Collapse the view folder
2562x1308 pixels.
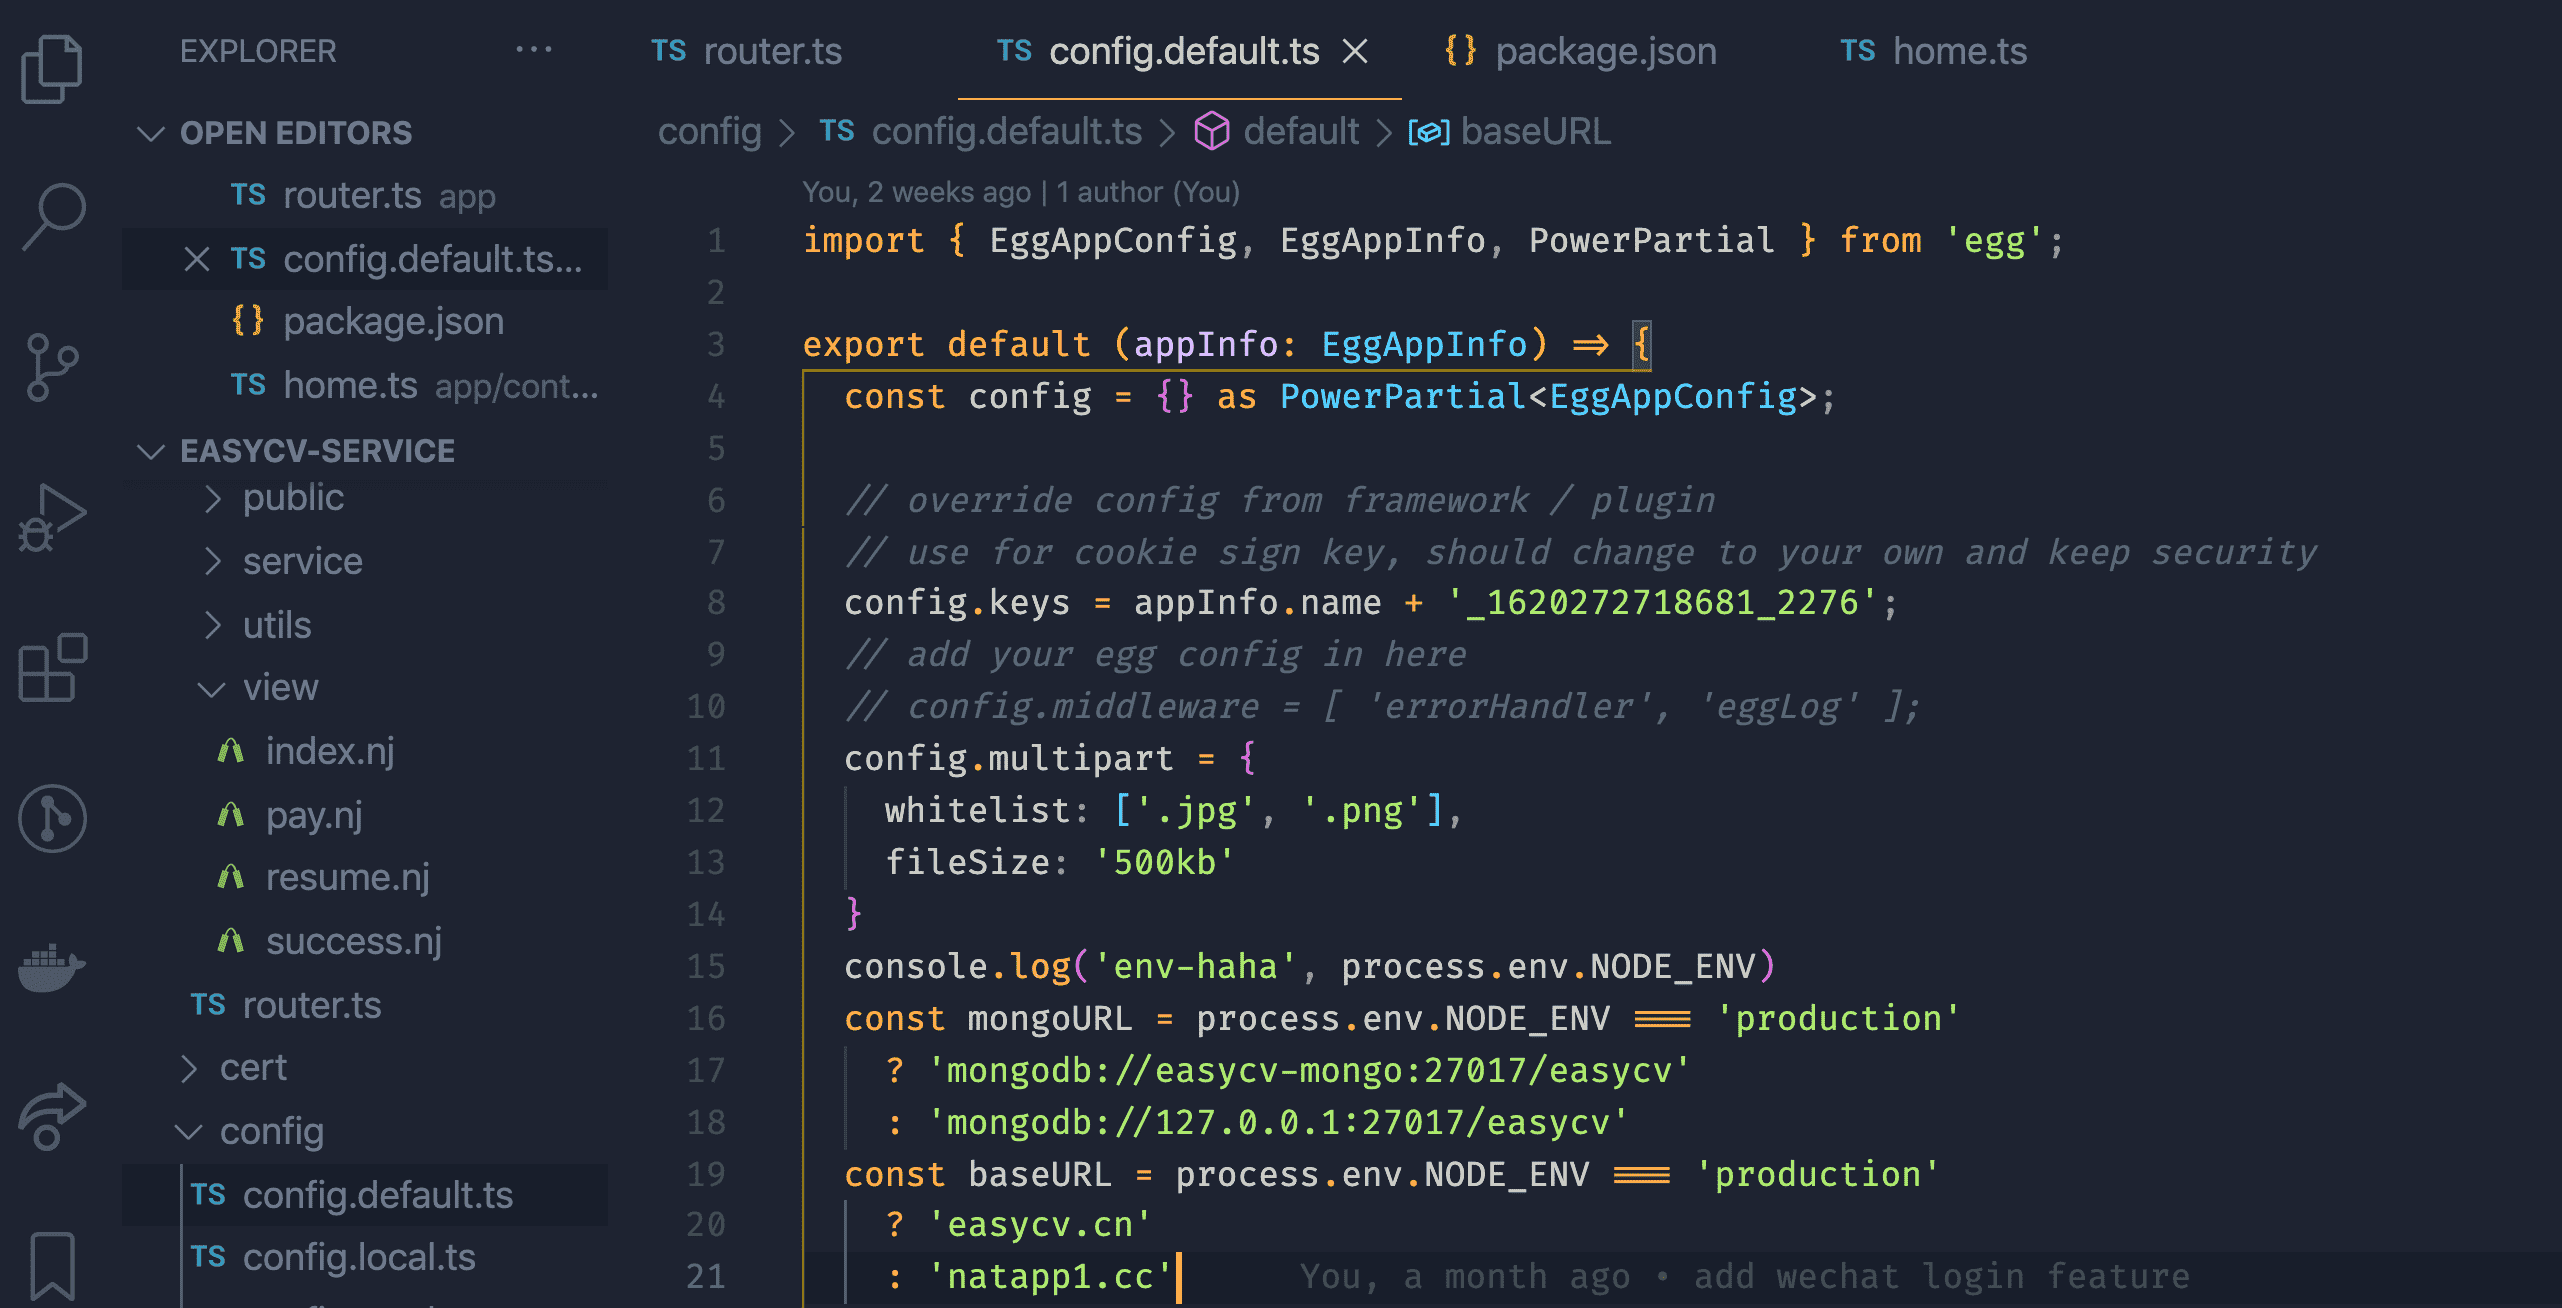click(x=279, y=688)
